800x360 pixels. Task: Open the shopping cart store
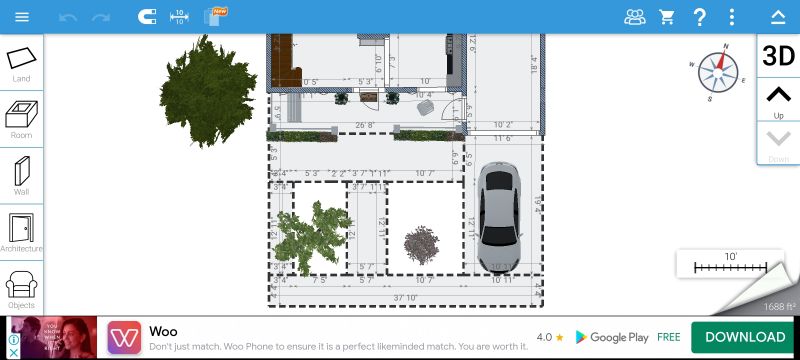(667, 17)
